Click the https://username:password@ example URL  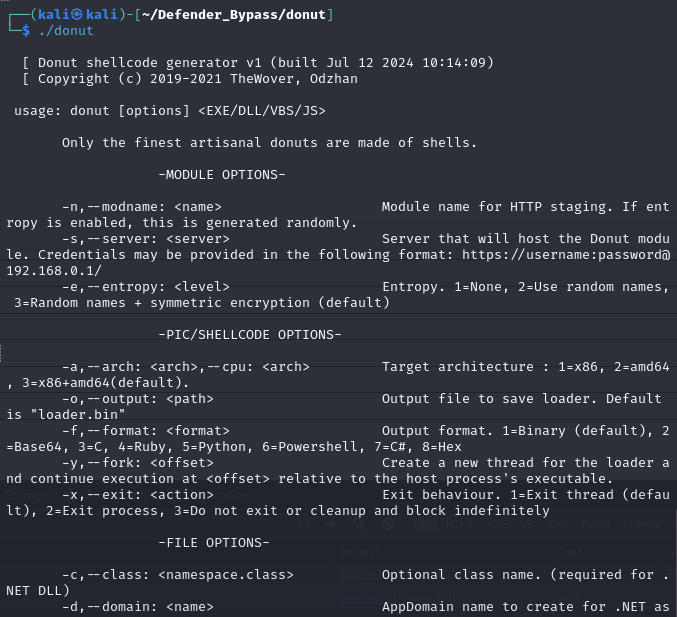(566, 255)
